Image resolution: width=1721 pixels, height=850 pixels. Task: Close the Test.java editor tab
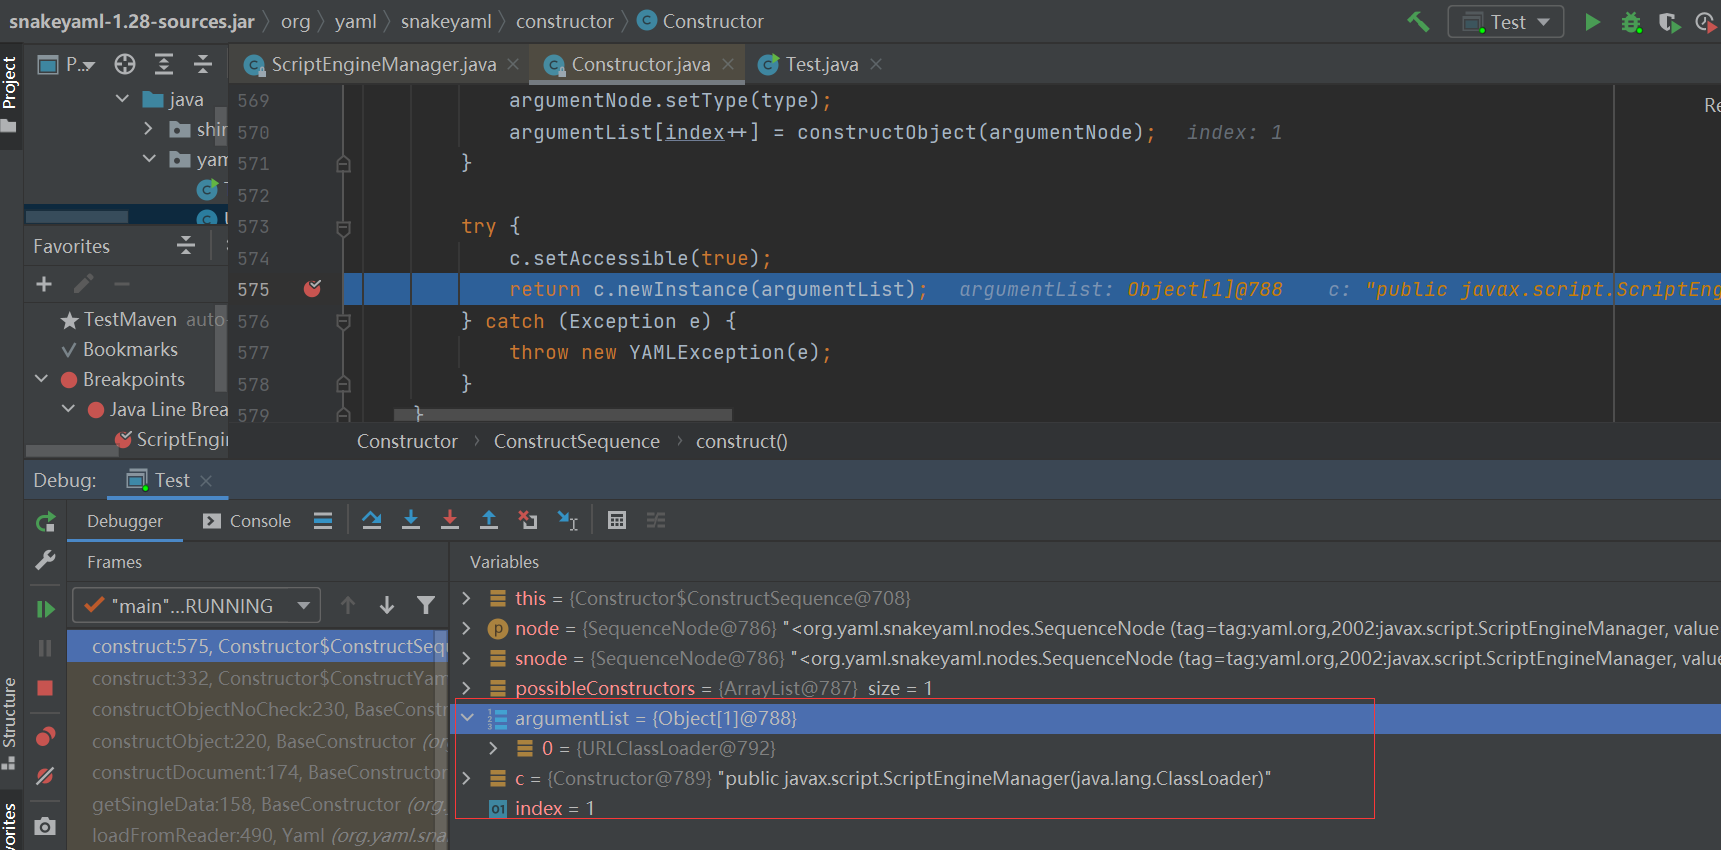[876, 65]
